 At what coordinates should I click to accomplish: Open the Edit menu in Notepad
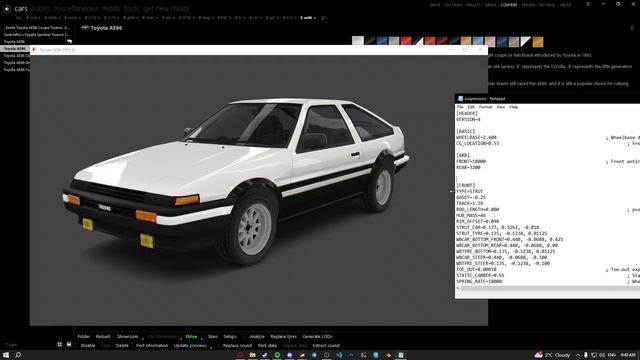point(471,107)
